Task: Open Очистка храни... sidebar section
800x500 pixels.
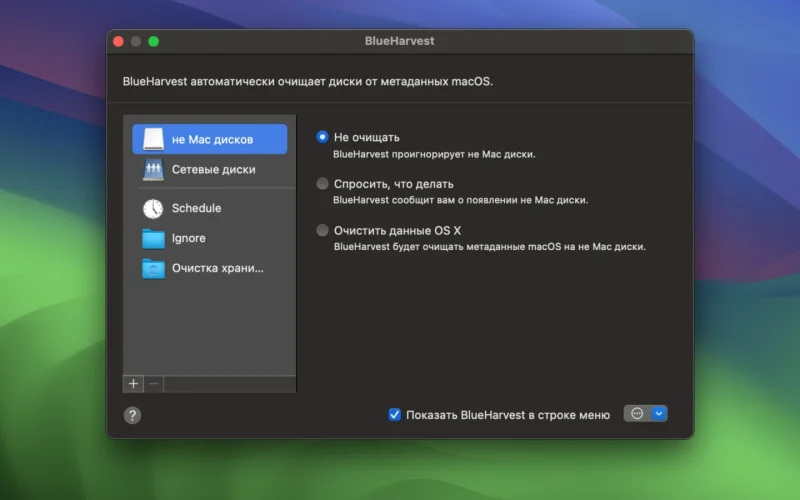Action: point(210,268)
